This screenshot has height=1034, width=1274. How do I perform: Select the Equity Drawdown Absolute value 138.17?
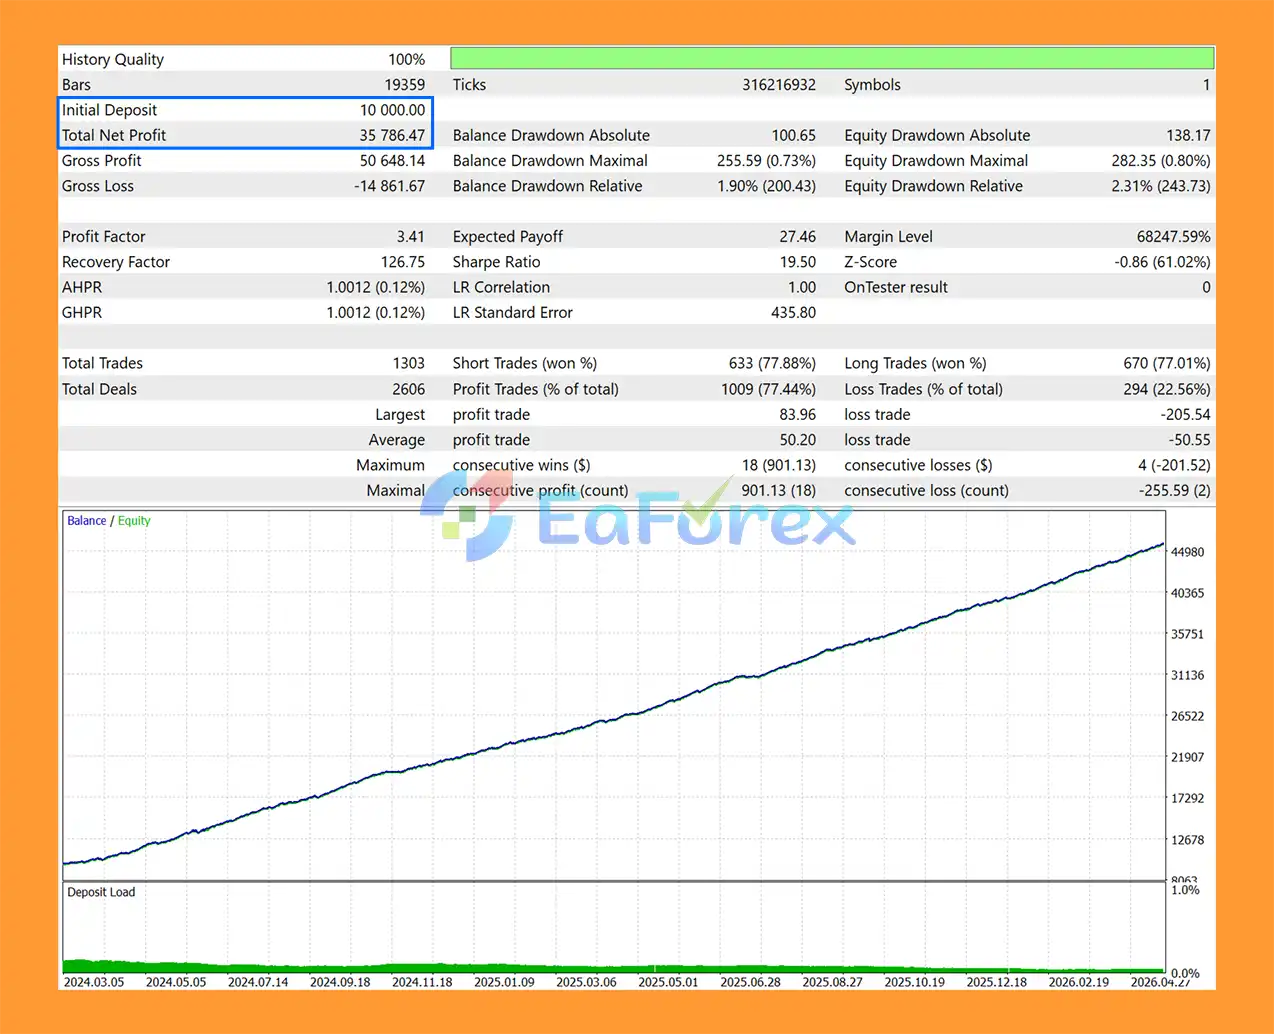tap(1188, 135)
